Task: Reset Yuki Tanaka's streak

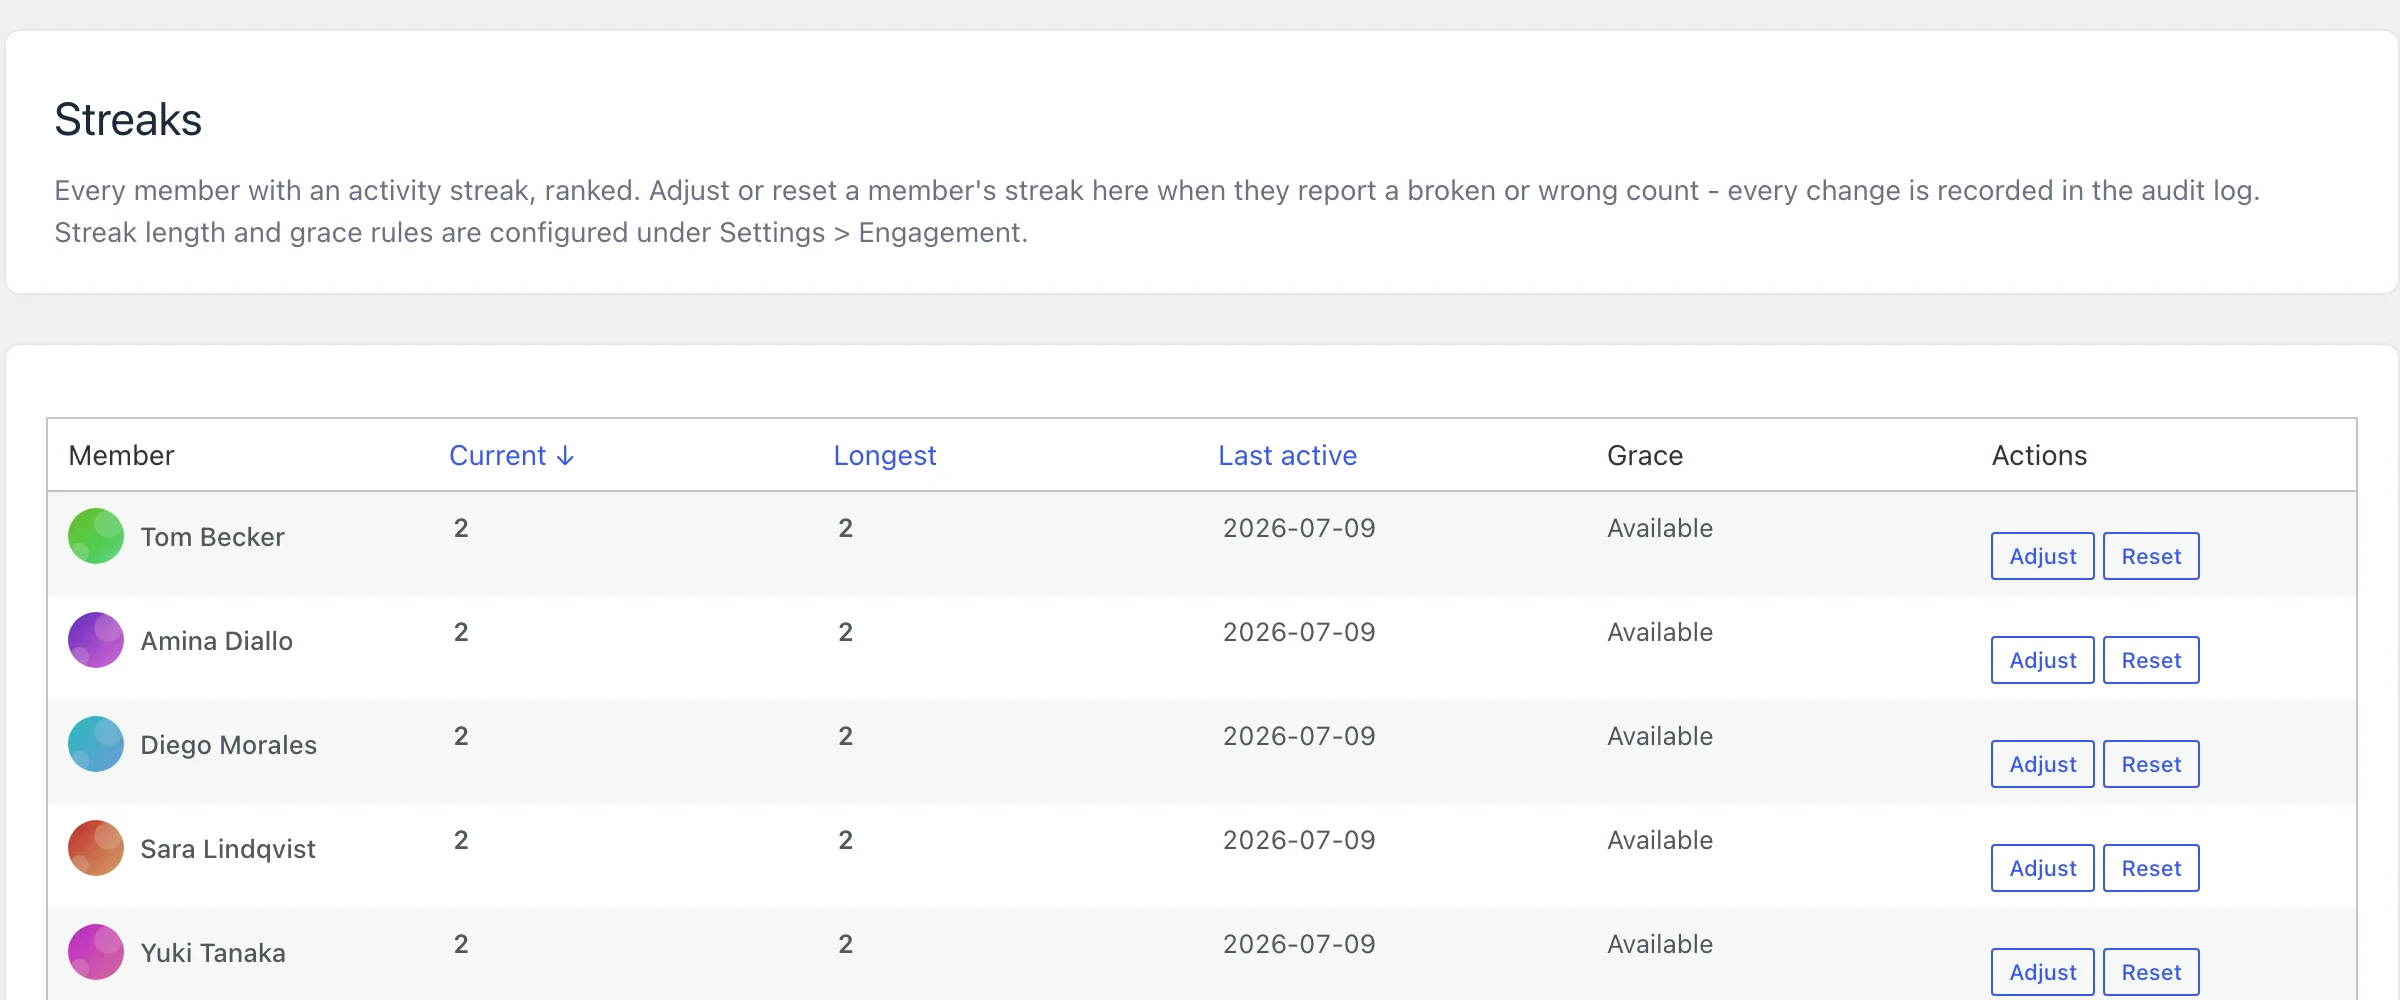Action: click(2151, 972)
